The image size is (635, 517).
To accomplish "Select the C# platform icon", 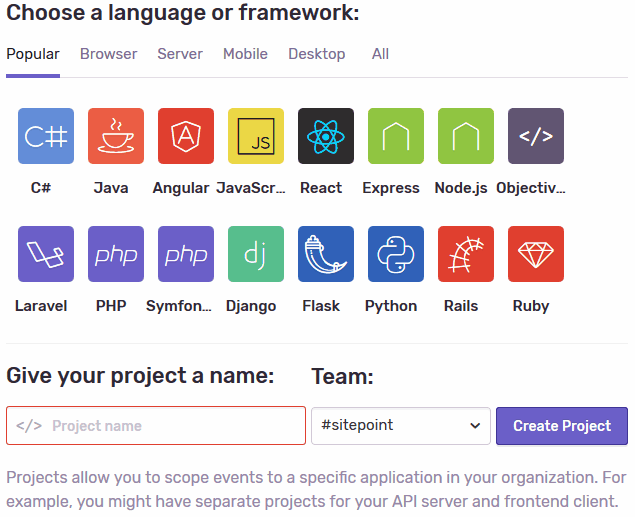I will coord(46,136).
